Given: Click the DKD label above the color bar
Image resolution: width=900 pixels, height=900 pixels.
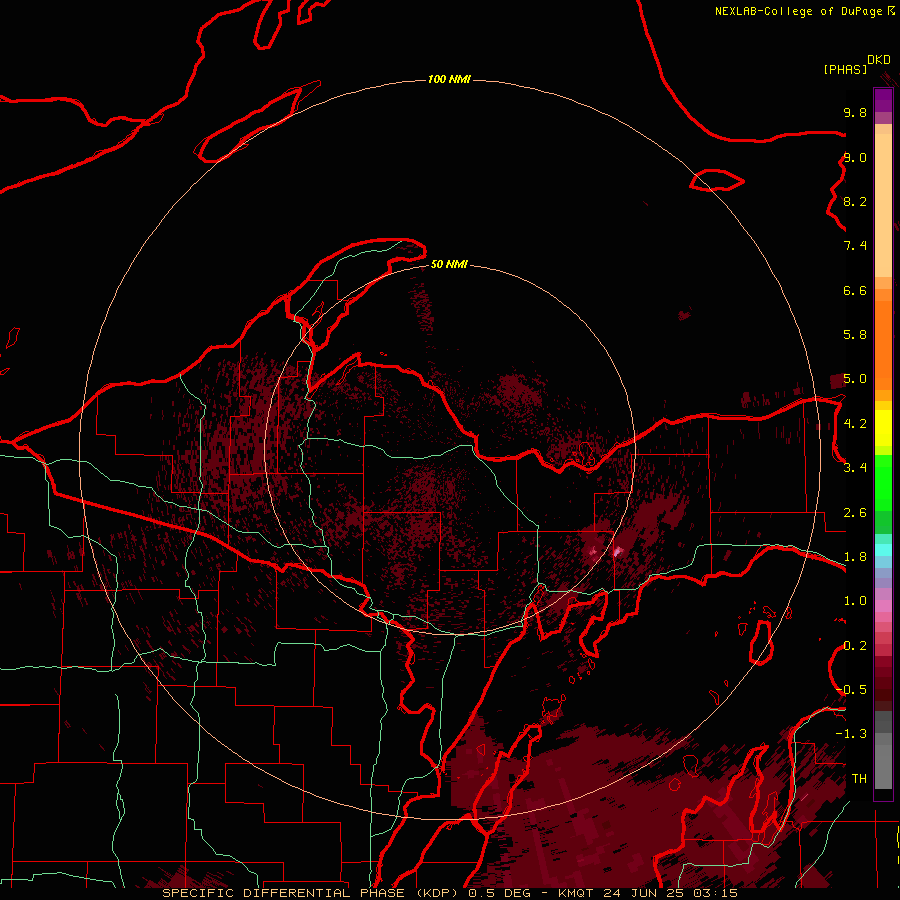Looking at the screenshot, I should tap(879, 59).
